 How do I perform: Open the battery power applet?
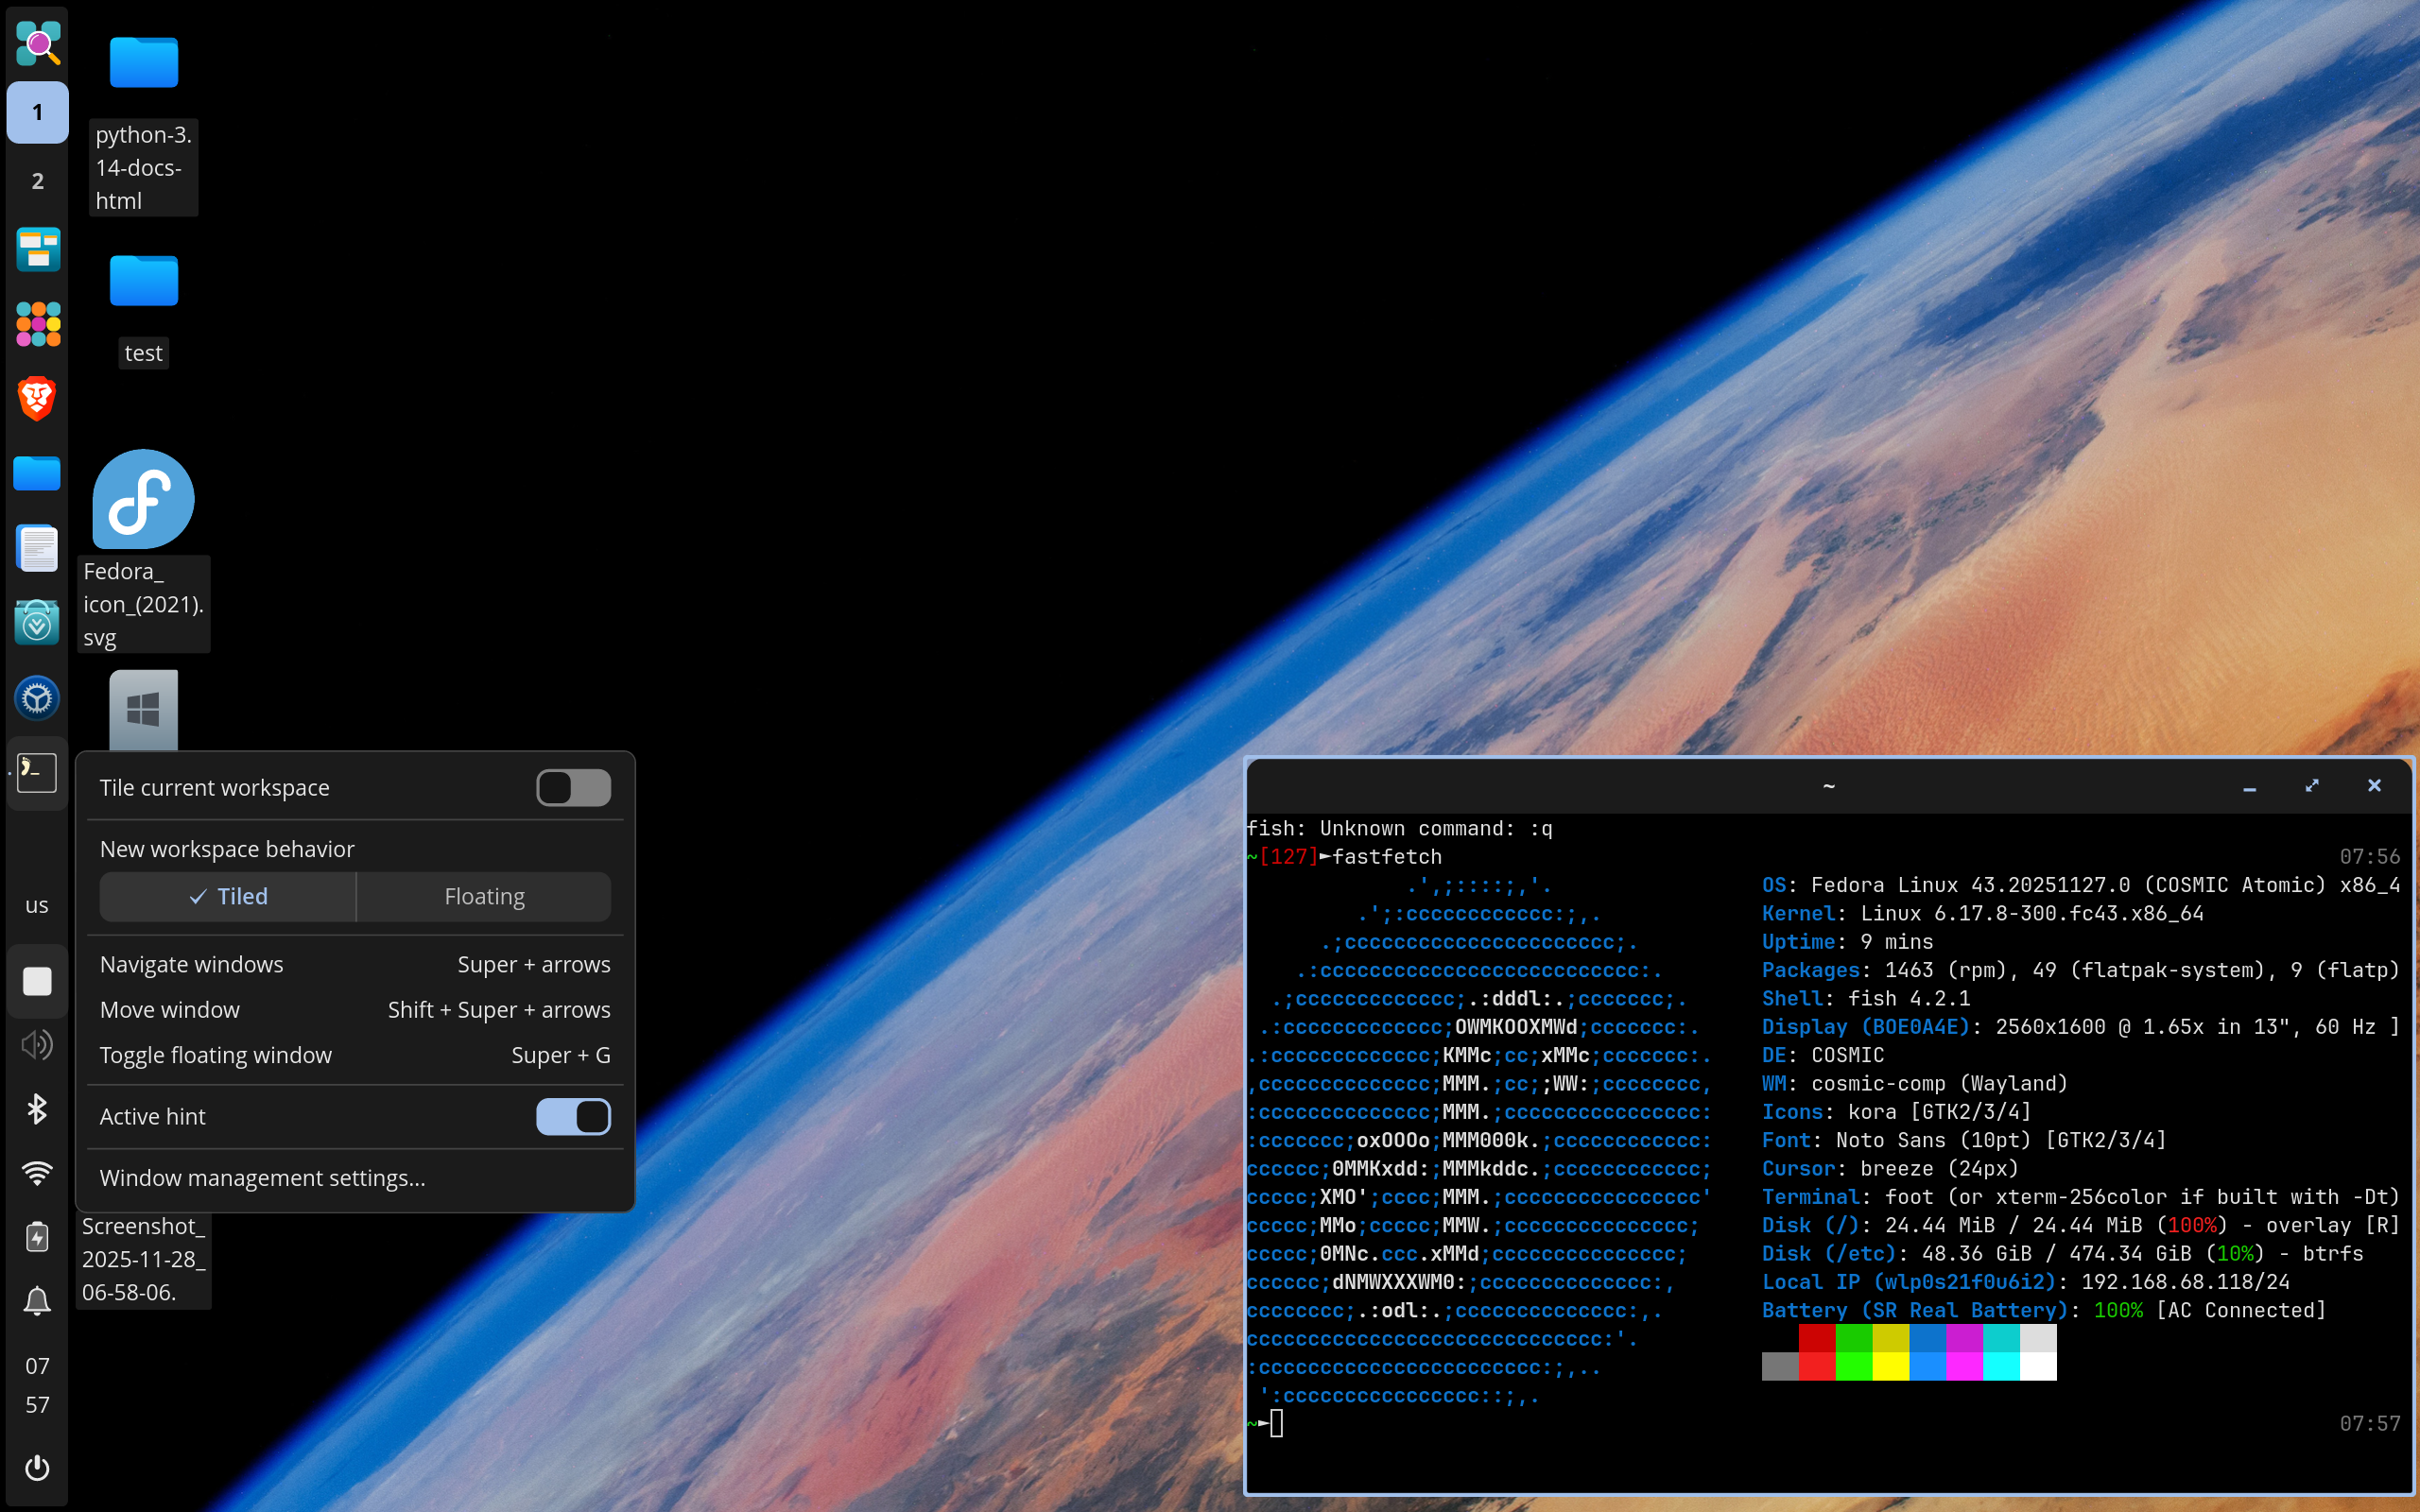[37, 1237]
